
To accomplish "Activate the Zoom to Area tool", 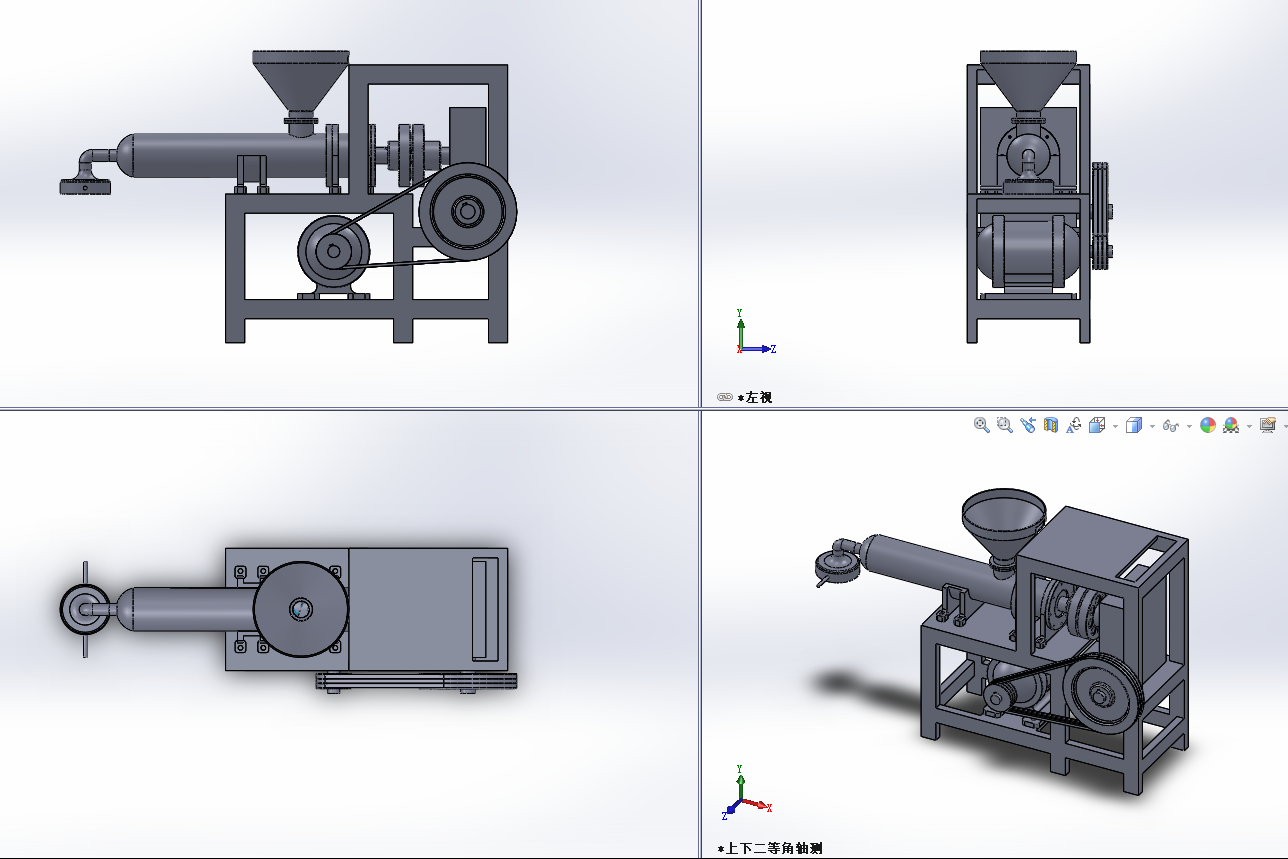I will point(1004,425).
